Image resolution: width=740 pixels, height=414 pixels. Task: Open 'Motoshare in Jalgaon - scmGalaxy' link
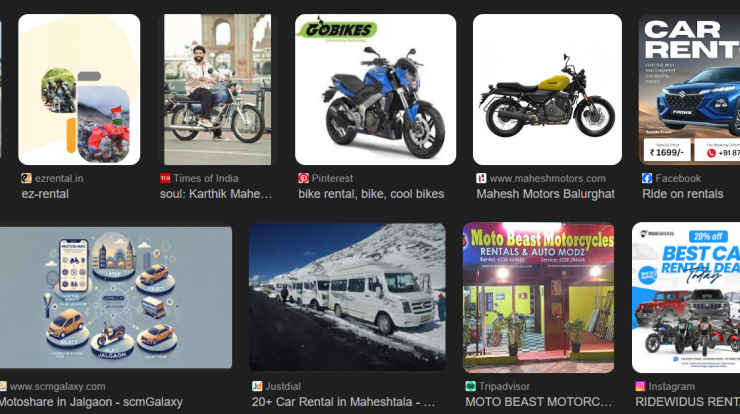pyautogui.click(x=91, y=402)
